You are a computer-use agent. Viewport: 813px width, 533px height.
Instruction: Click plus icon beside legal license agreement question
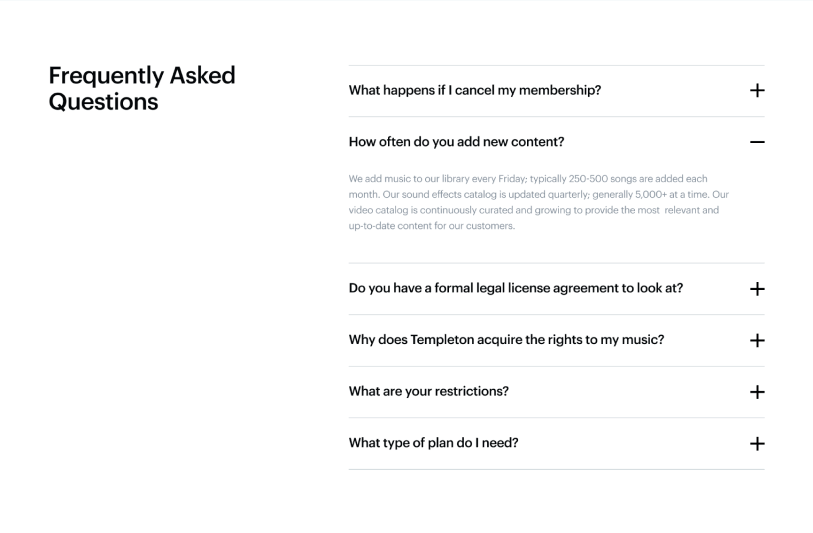757,289
